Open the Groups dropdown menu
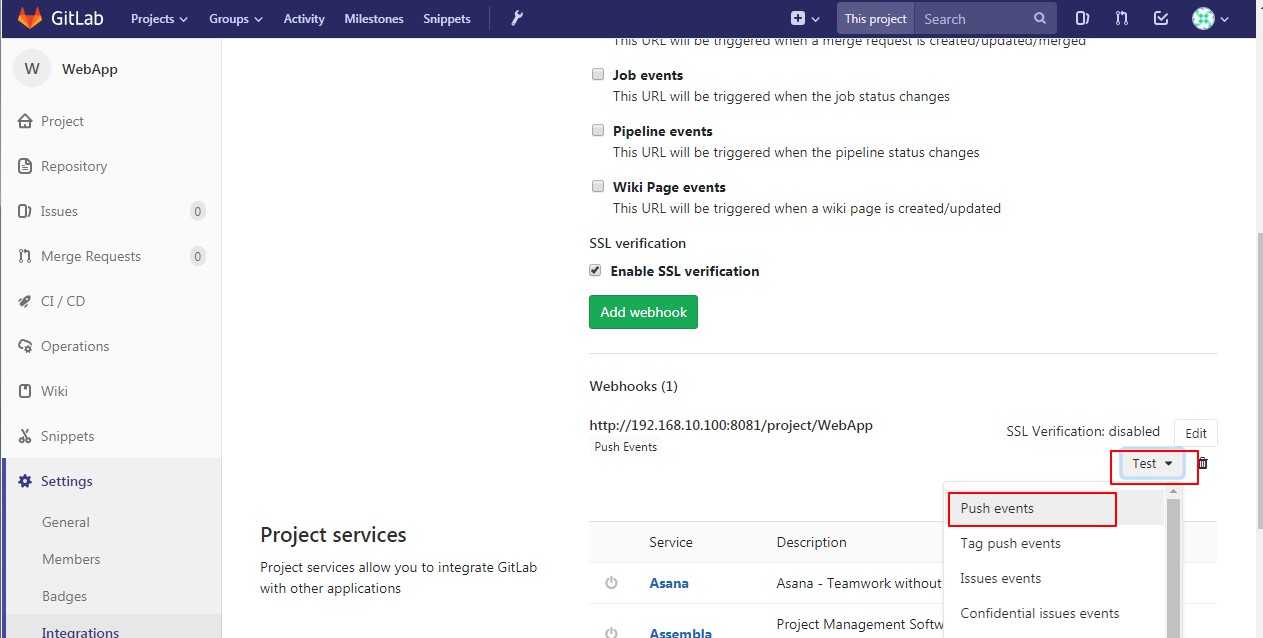The width and height of the screenshot is (1263, 638). 235,19
